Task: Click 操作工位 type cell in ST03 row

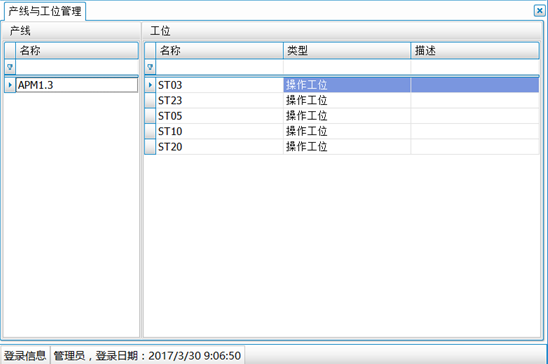Action: [x=347, y=85]
